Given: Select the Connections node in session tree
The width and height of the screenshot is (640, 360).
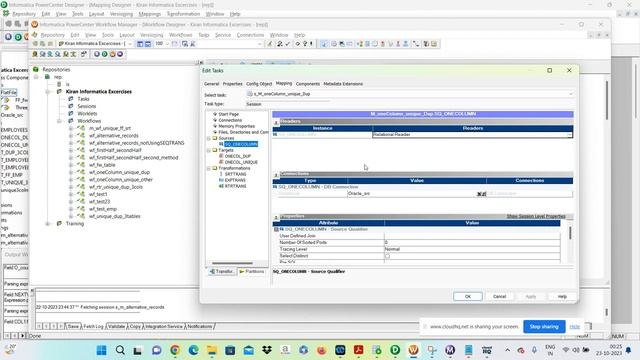Looking at the screenshot, I should tap(230, 120).
